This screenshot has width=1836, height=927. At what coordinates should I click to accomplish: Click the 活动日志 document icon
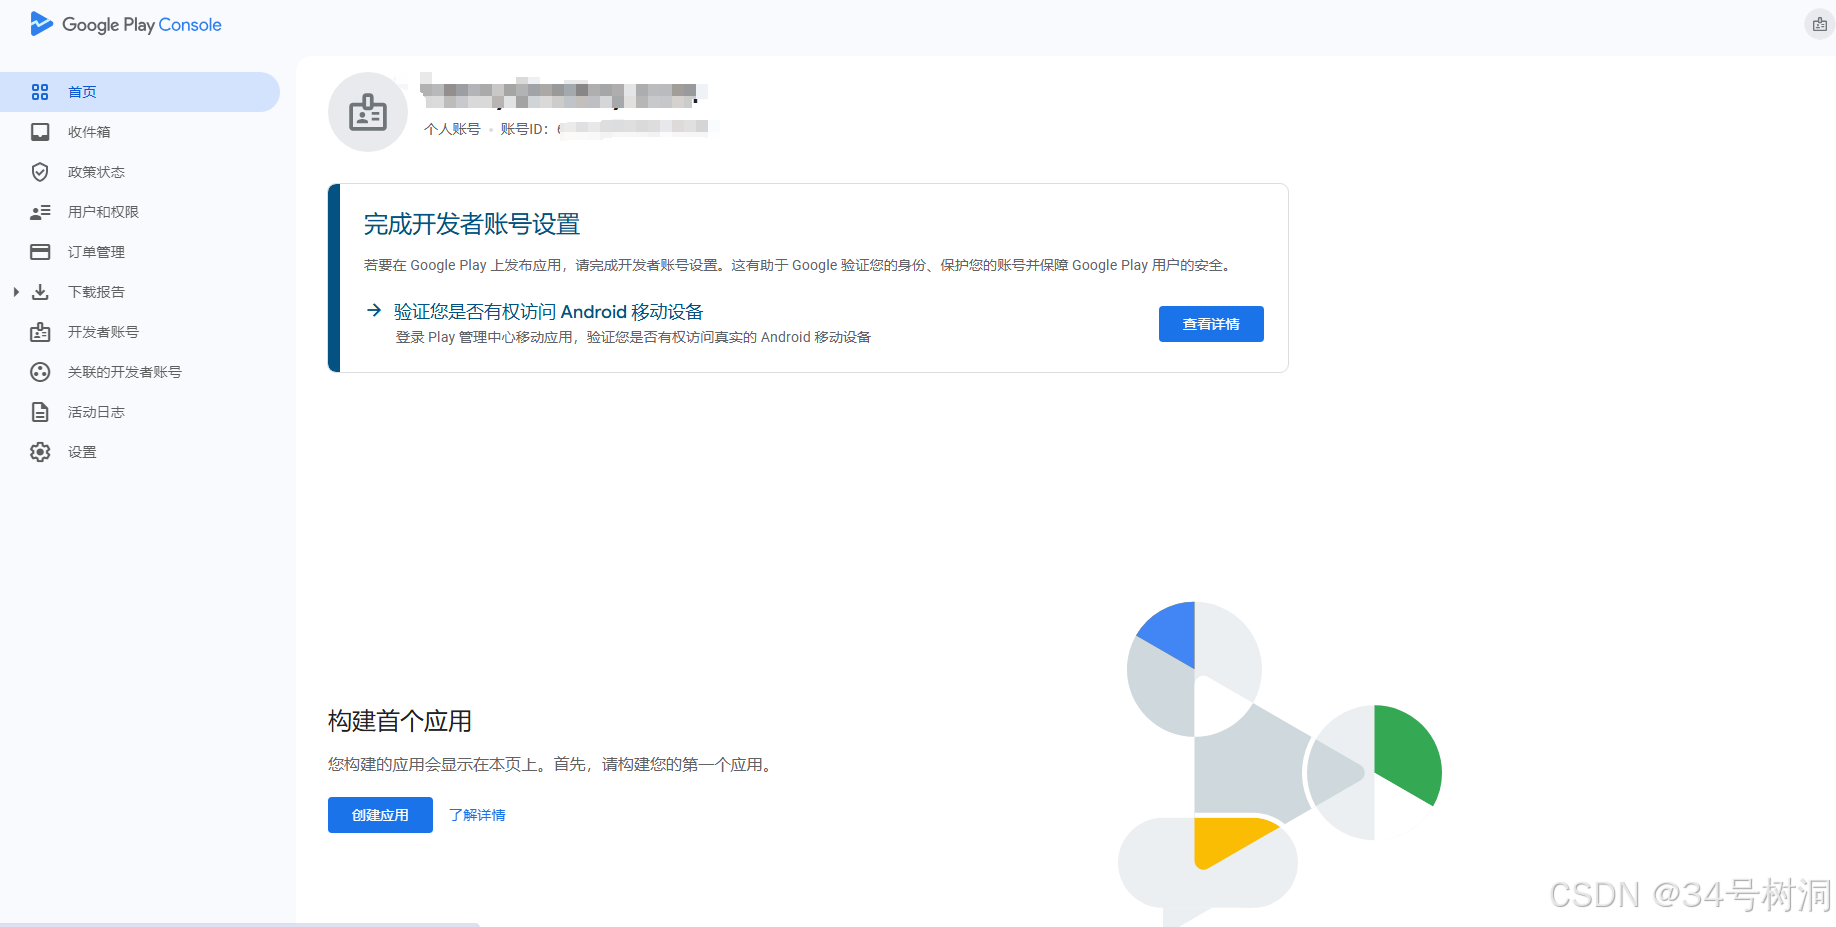pos(40,412)
